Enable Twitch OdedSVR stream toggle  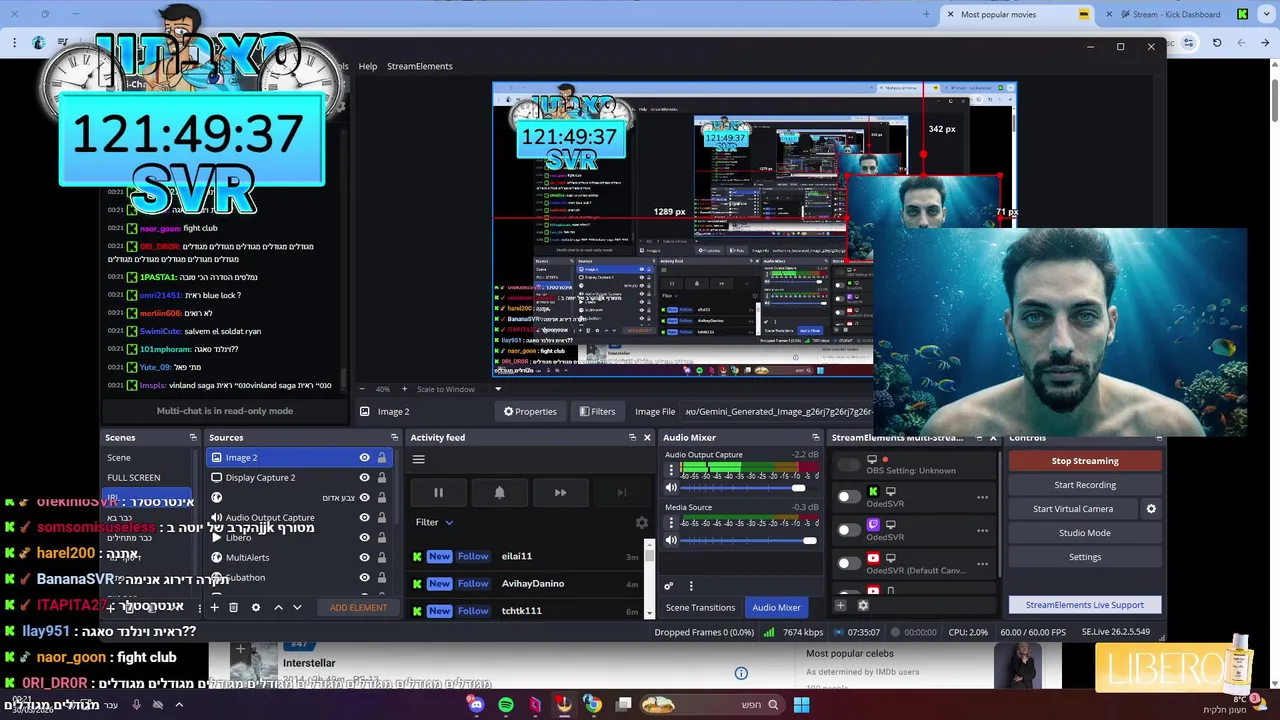coord(848,530)
